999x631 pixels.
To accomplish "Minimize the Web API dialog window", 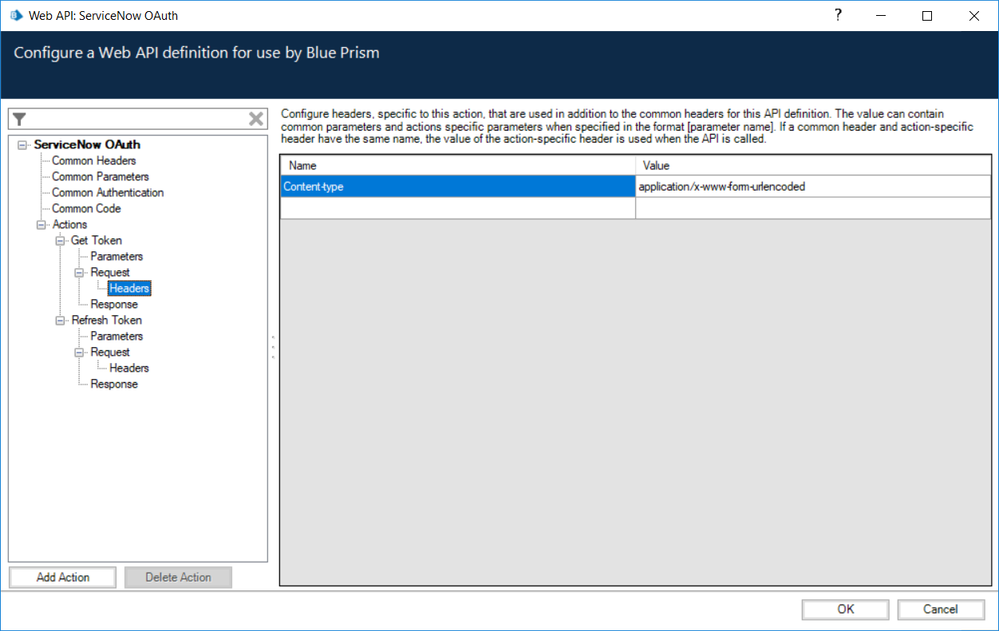I will point(880,16).
